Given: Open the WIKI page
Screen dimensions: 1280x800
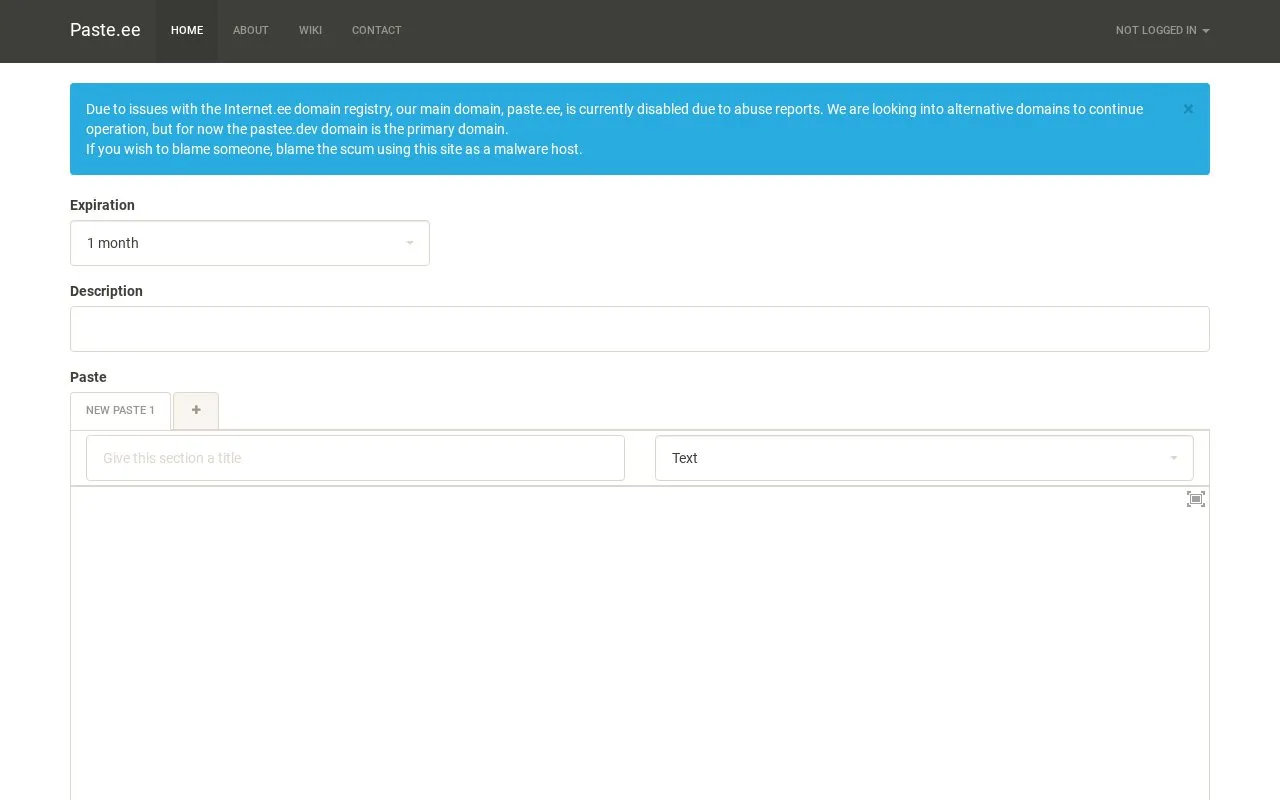Looking at the screenshot, I should (310, 30).
